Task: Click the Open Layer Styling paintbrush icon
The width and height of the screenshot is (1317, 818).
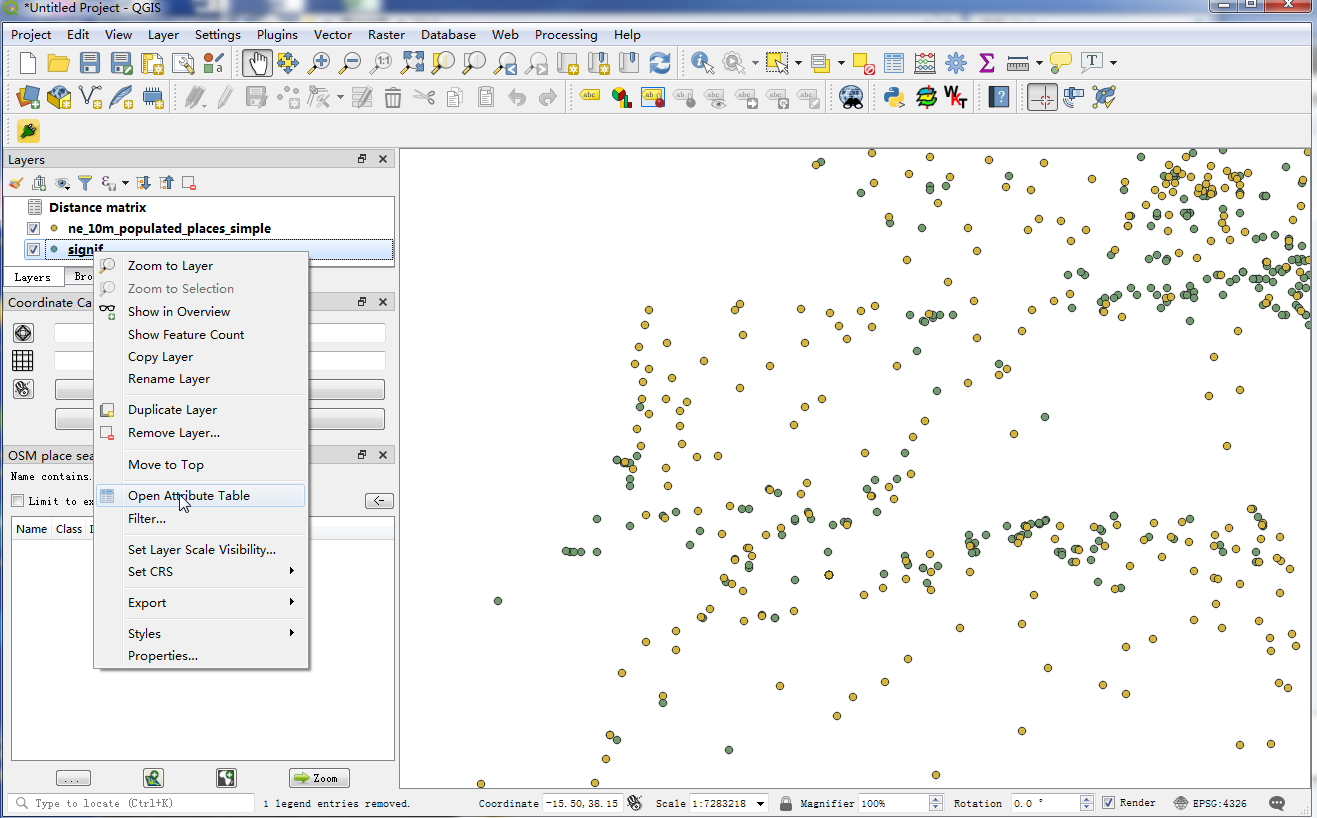Action: (x=16, y=183)
